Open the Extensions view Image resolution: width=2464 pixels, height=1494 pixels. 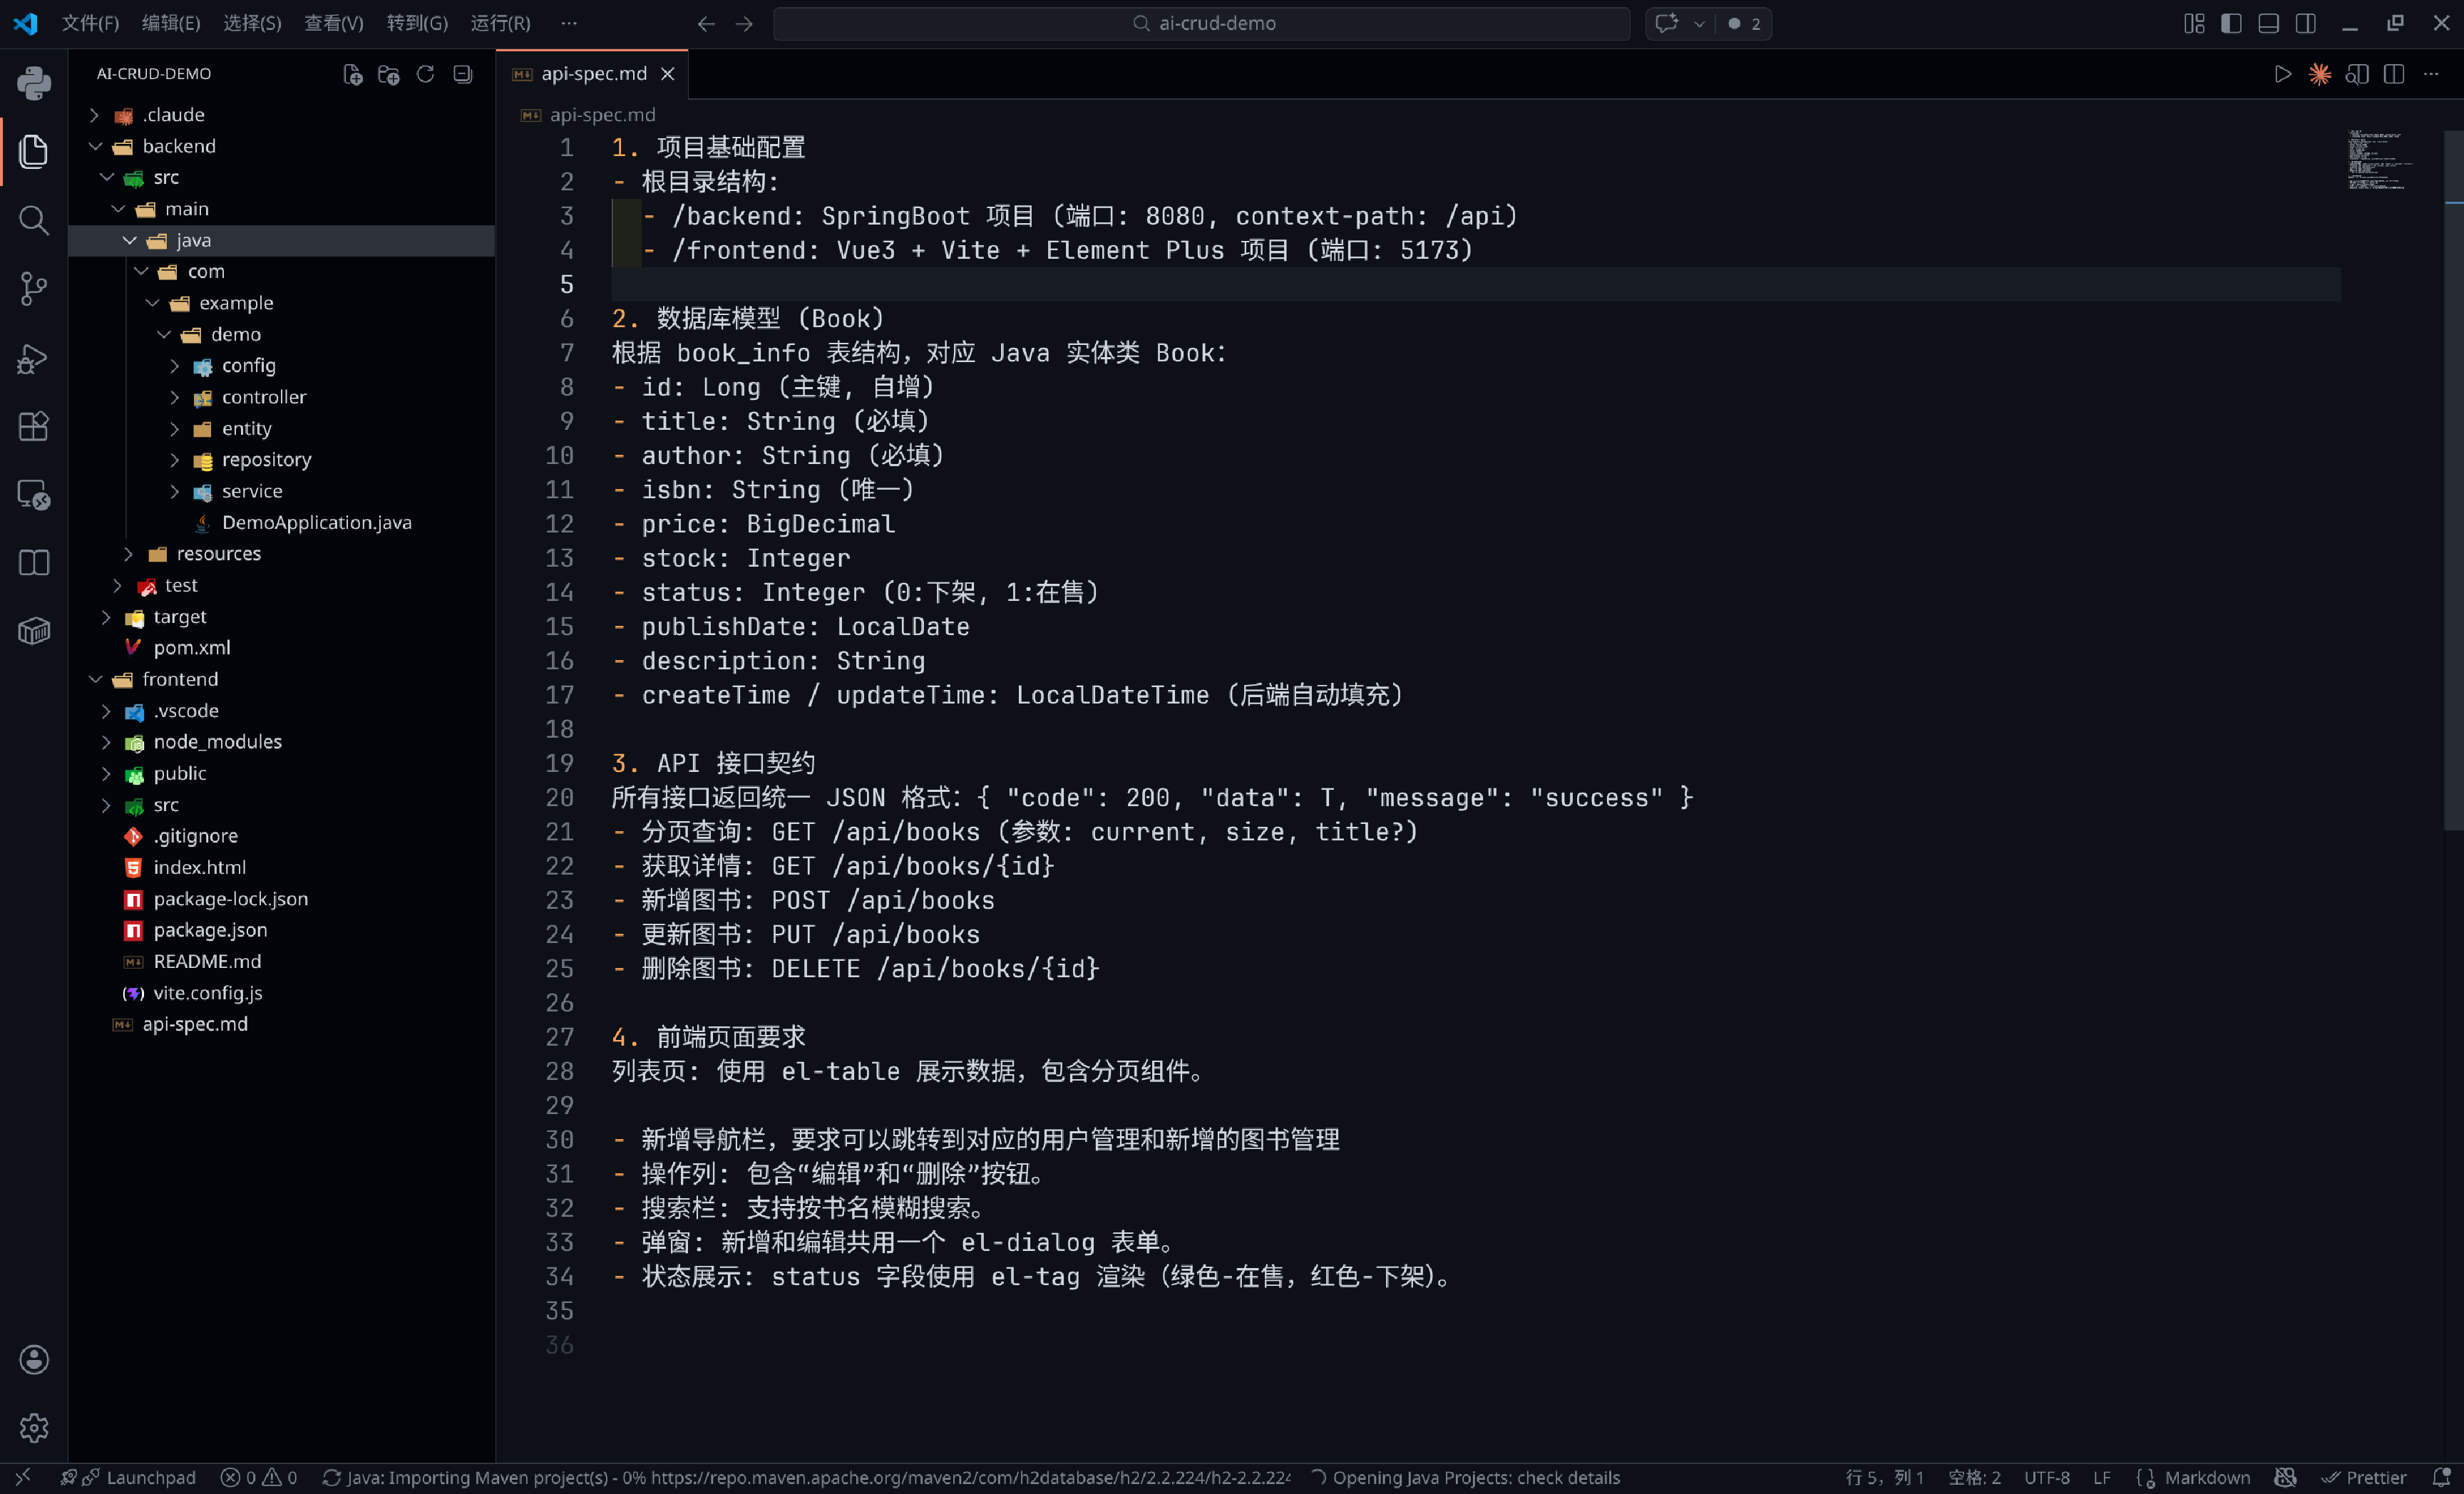34,427
